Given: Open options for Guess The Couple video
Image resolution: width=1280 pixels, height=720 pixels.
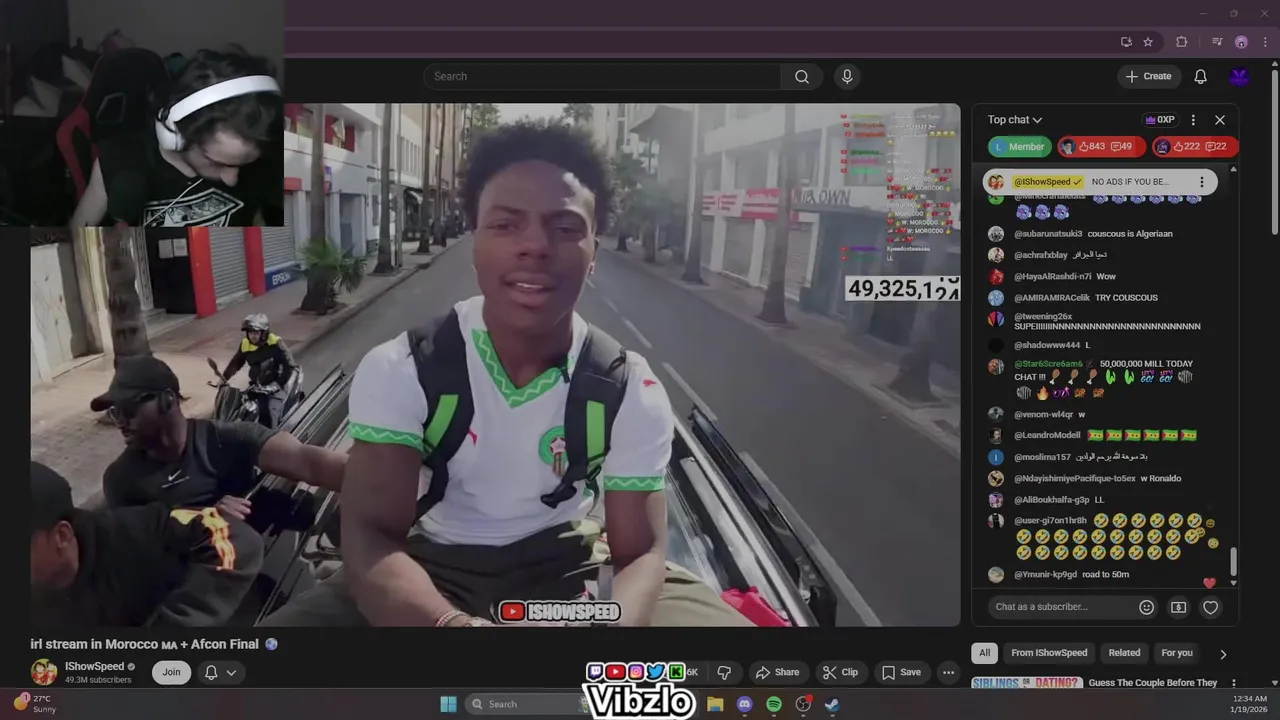Looking at the screenshot, I should pos(1233,683).
